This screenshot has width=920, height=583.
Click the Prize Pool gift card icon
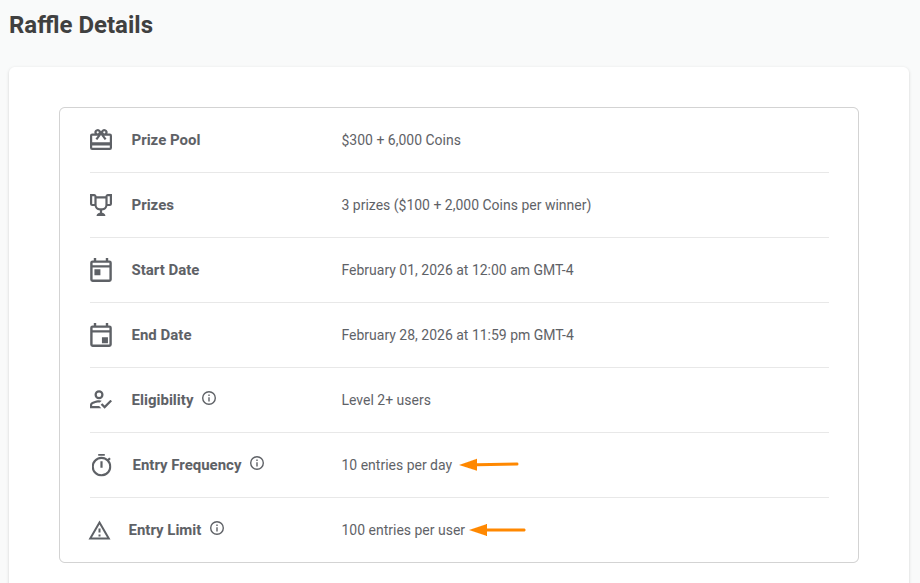coord(101,140)
